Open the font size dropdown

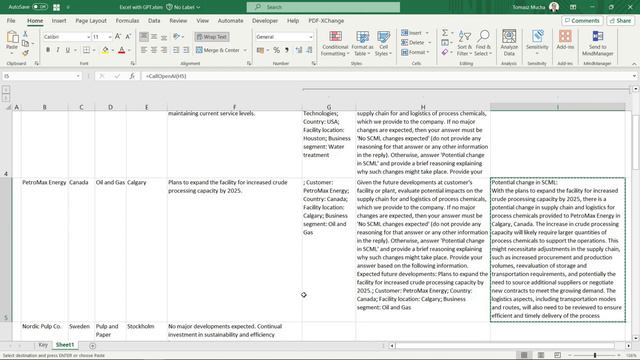pos(110,37)
